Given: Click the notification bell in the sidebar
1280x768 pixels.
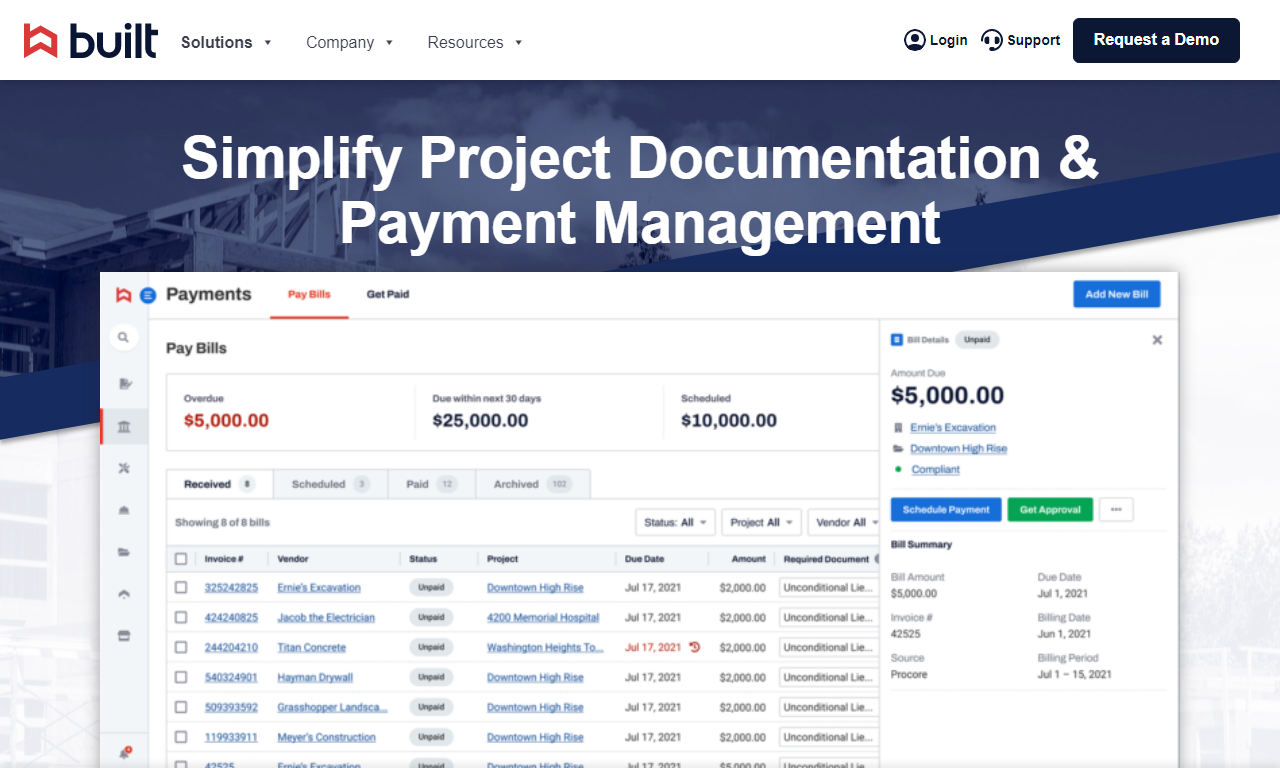Looking at the screenshot, I should click(125, 752).
